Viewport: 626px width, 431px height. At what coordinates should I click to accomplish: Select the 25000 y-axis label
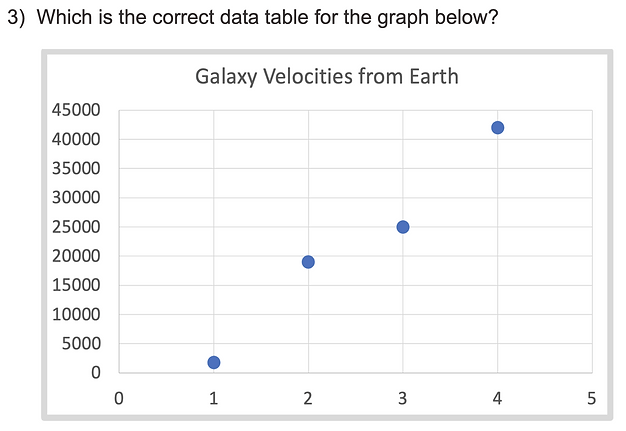tap(77, 227)
